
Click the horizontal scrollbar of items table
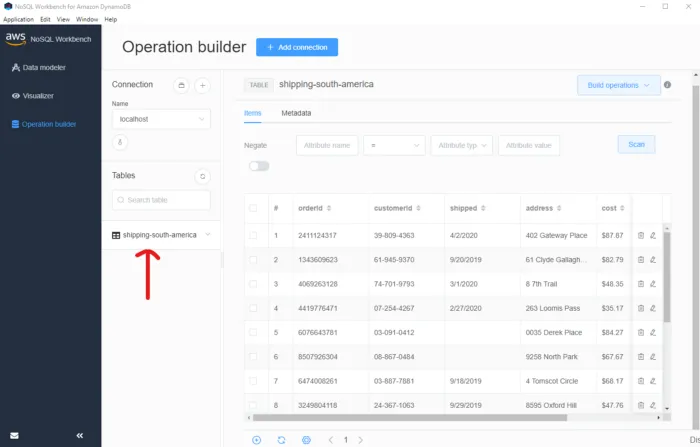[410, 418]
